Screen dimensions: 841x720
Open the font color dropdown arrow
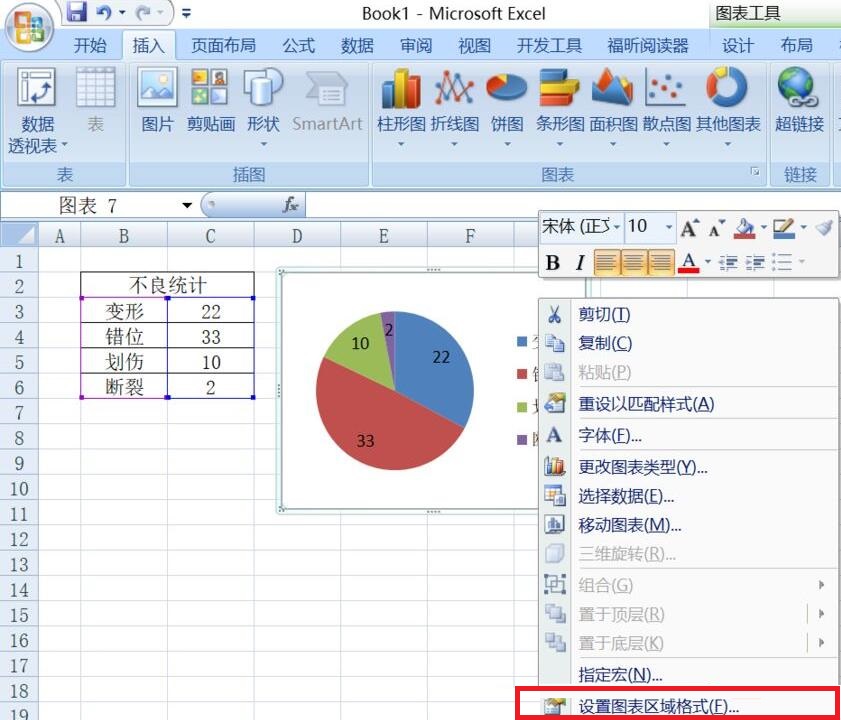[707, 262]
